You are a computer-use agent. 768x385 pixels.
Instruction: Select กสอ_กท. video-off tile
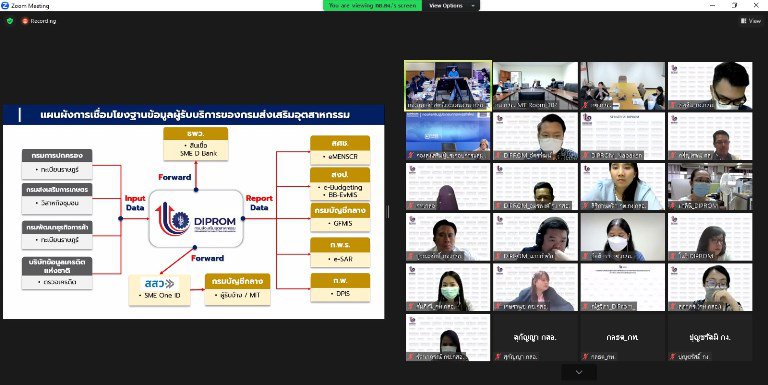(x=623, y=337)
